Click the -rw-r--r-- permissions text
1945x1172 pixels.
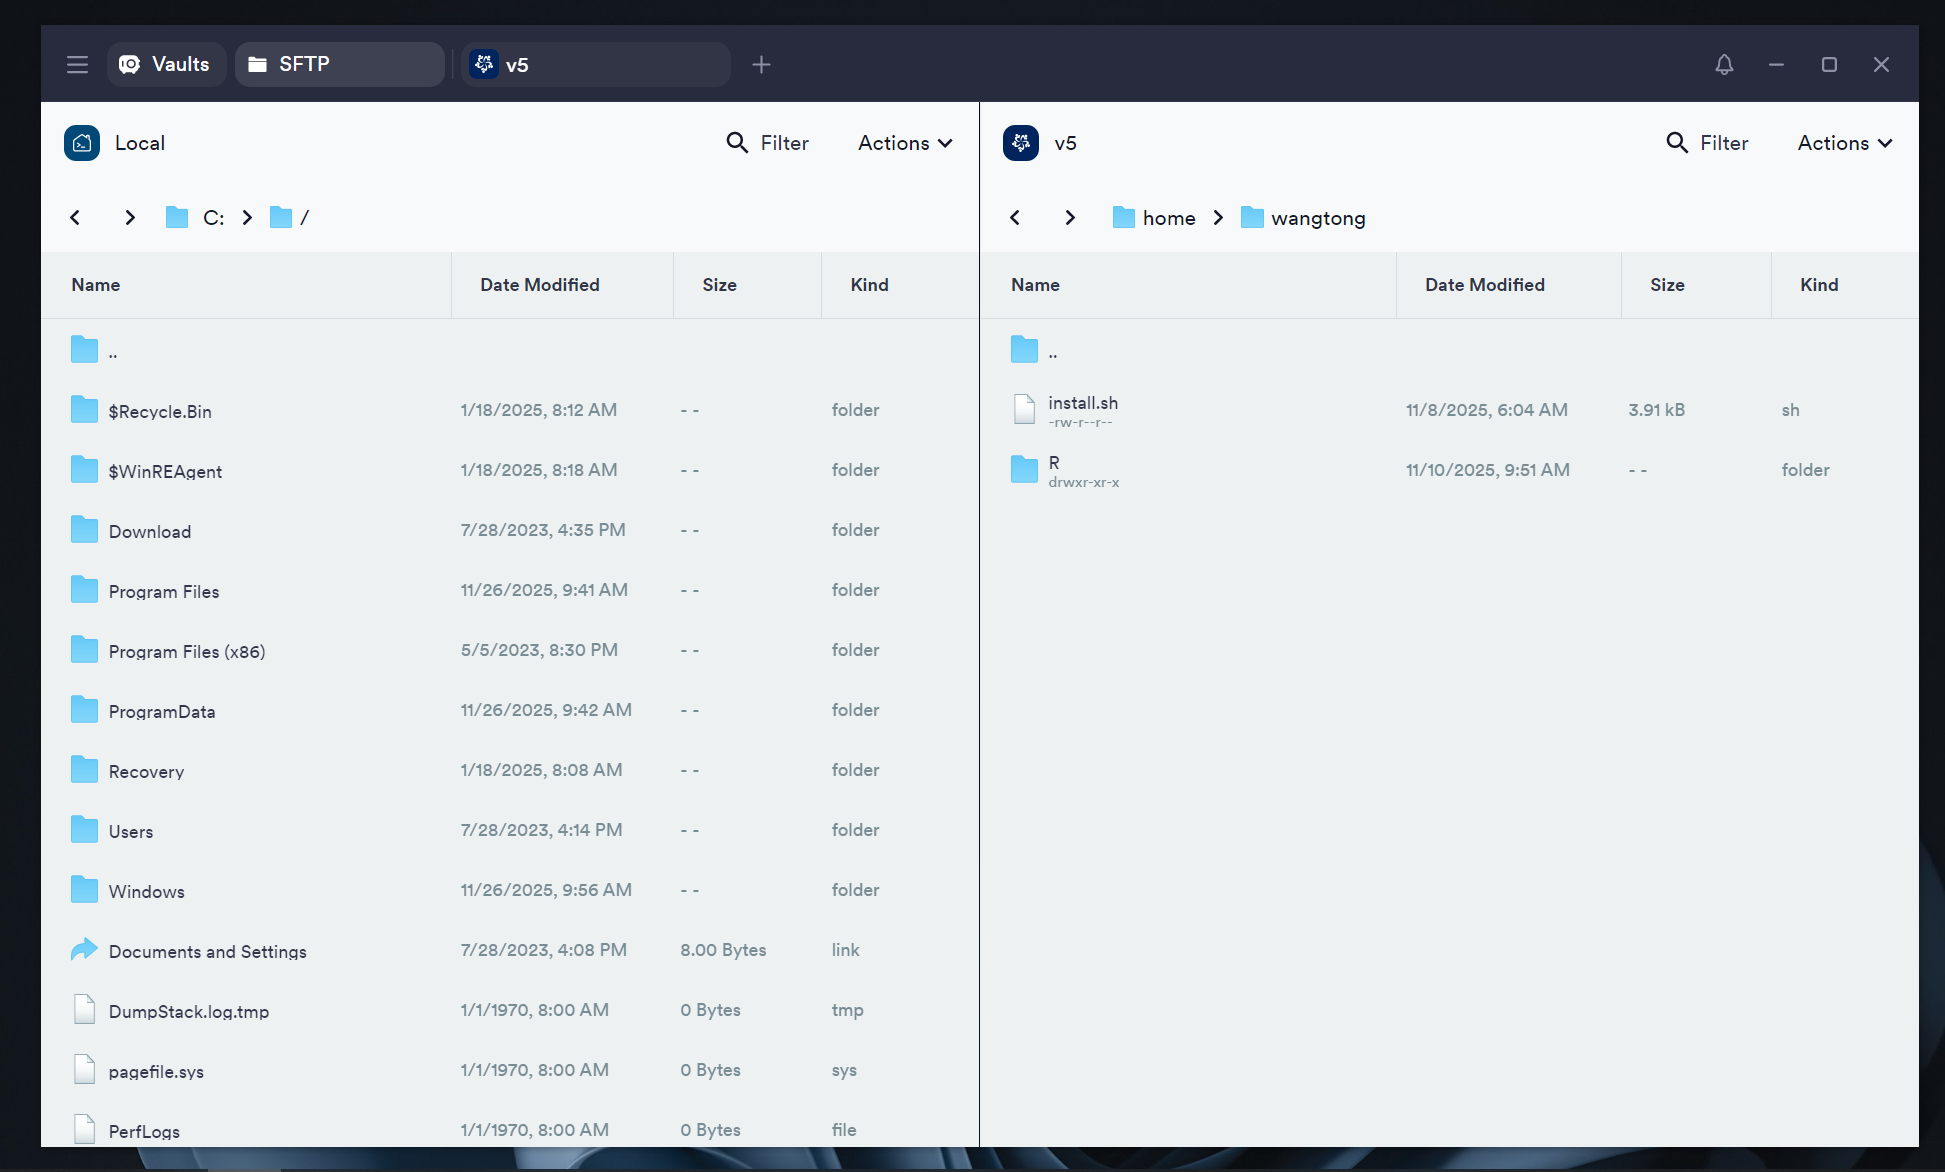tap(1080, 422)
